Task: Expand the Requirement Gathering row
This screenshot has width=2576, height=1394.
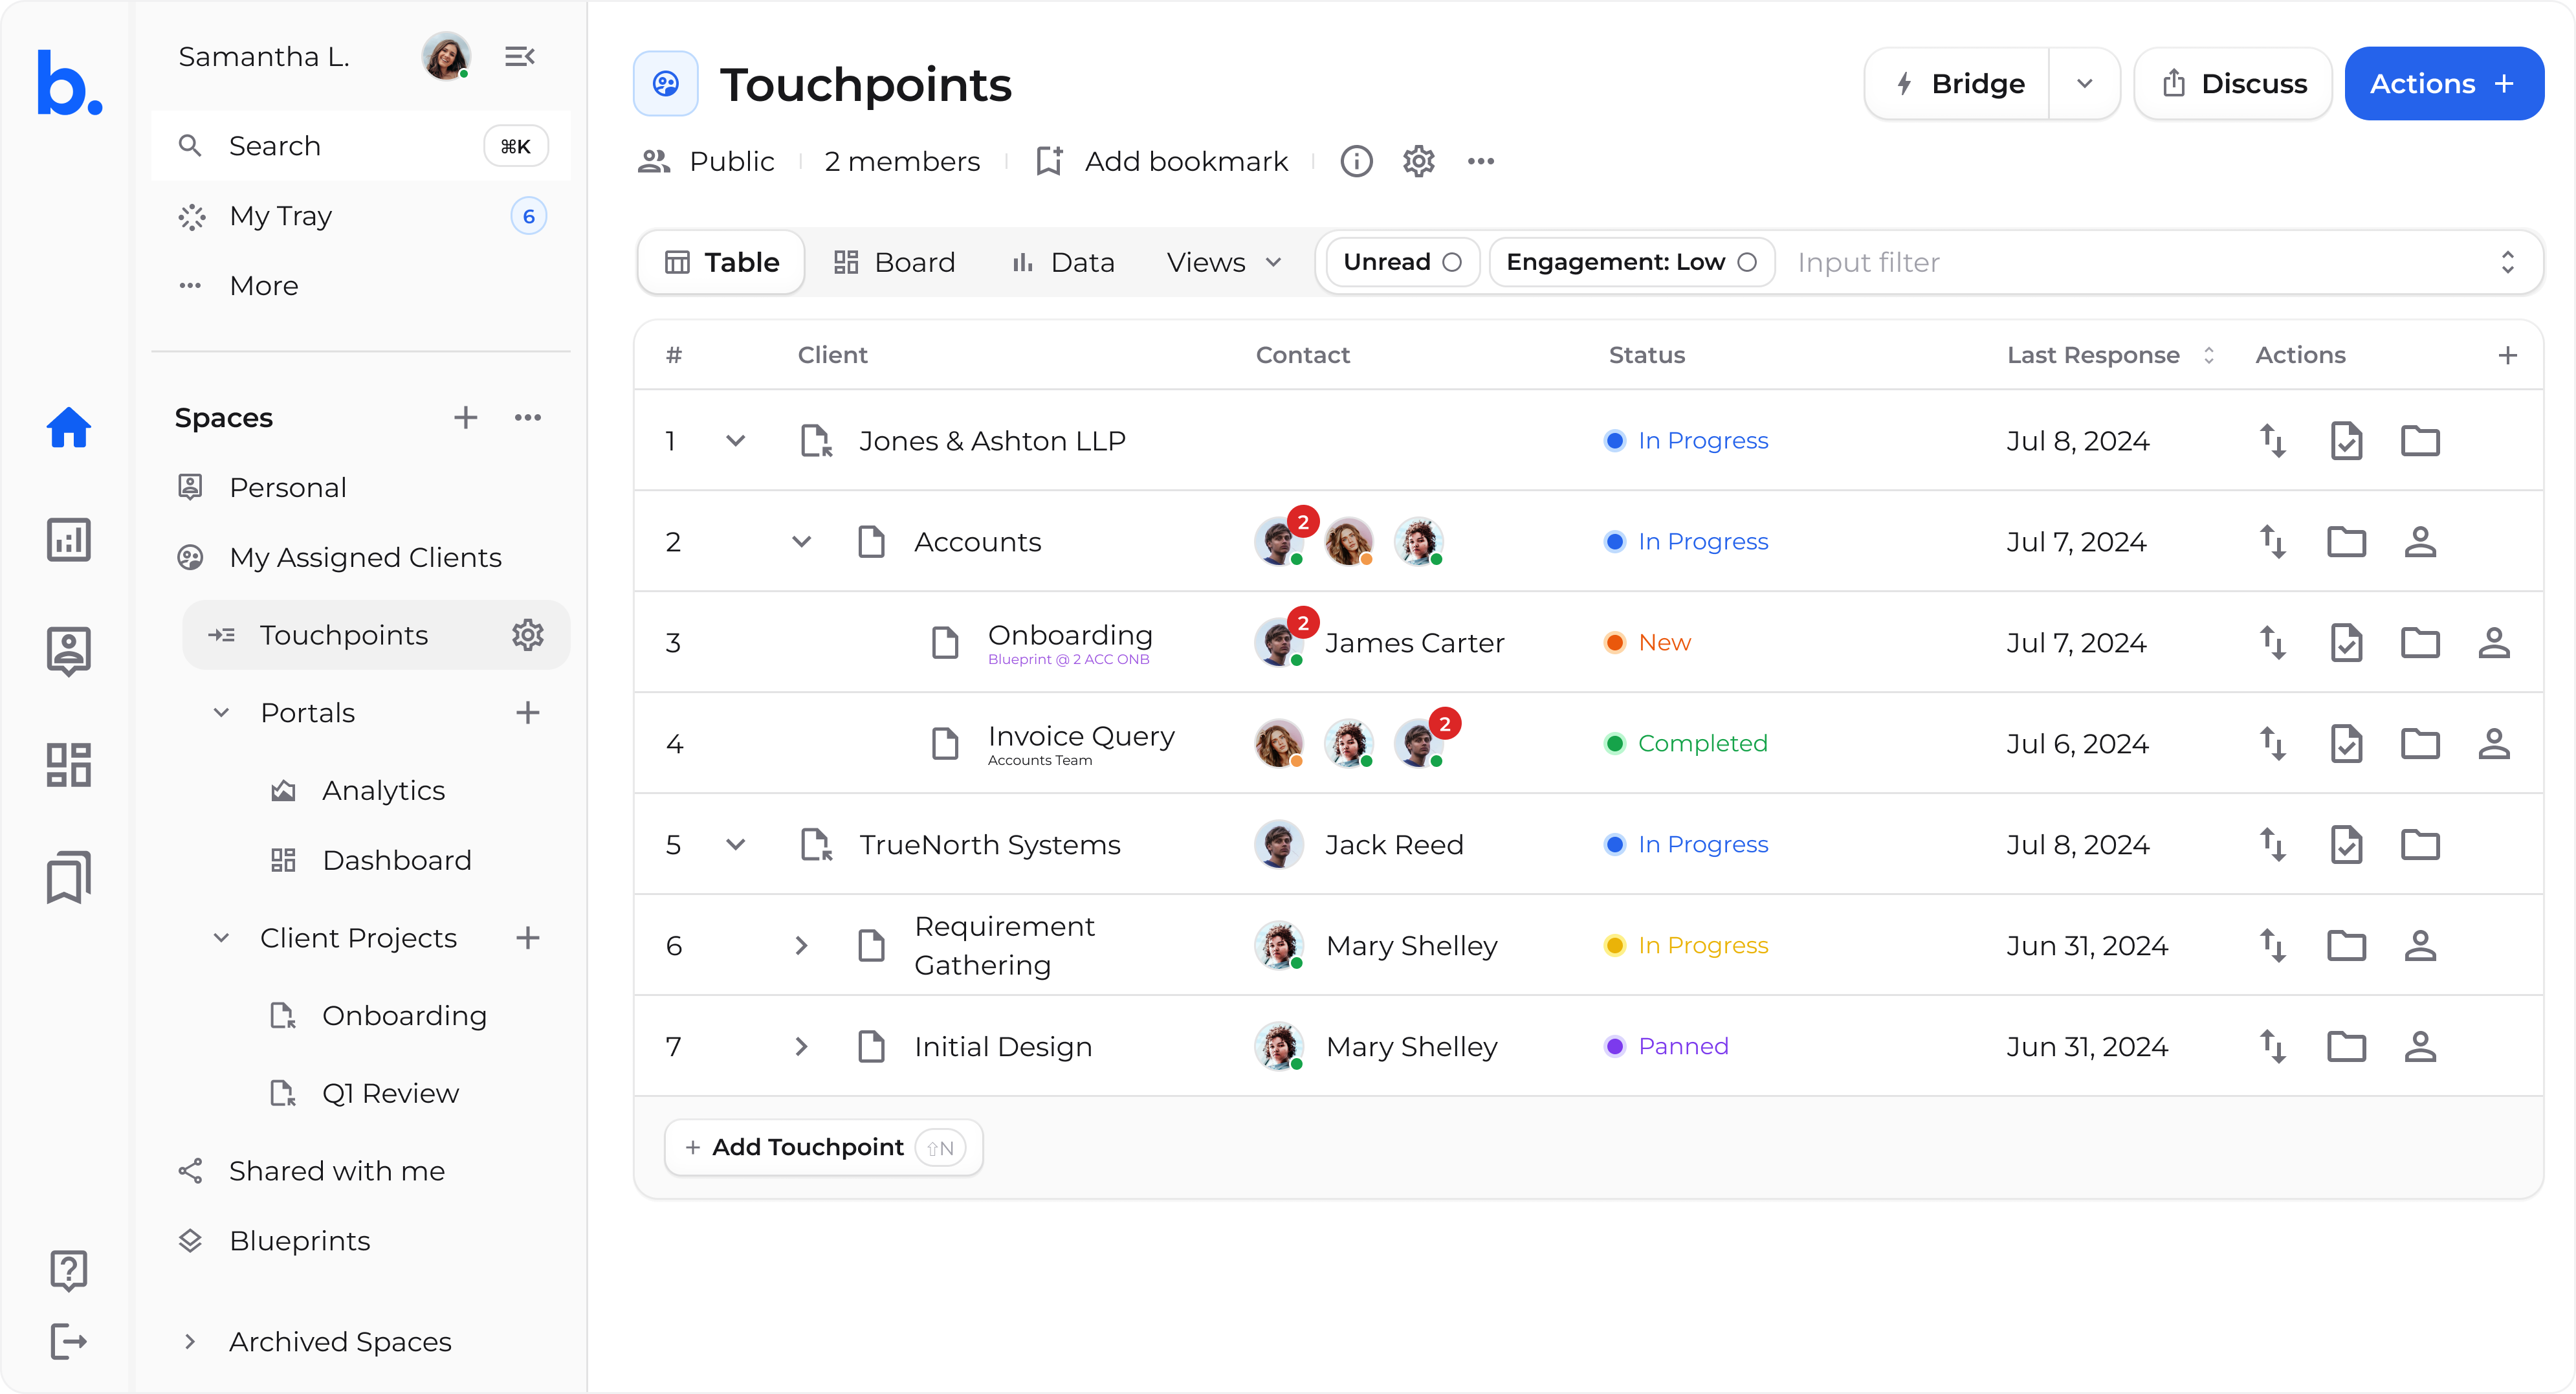Action: [x=801, y=946]
